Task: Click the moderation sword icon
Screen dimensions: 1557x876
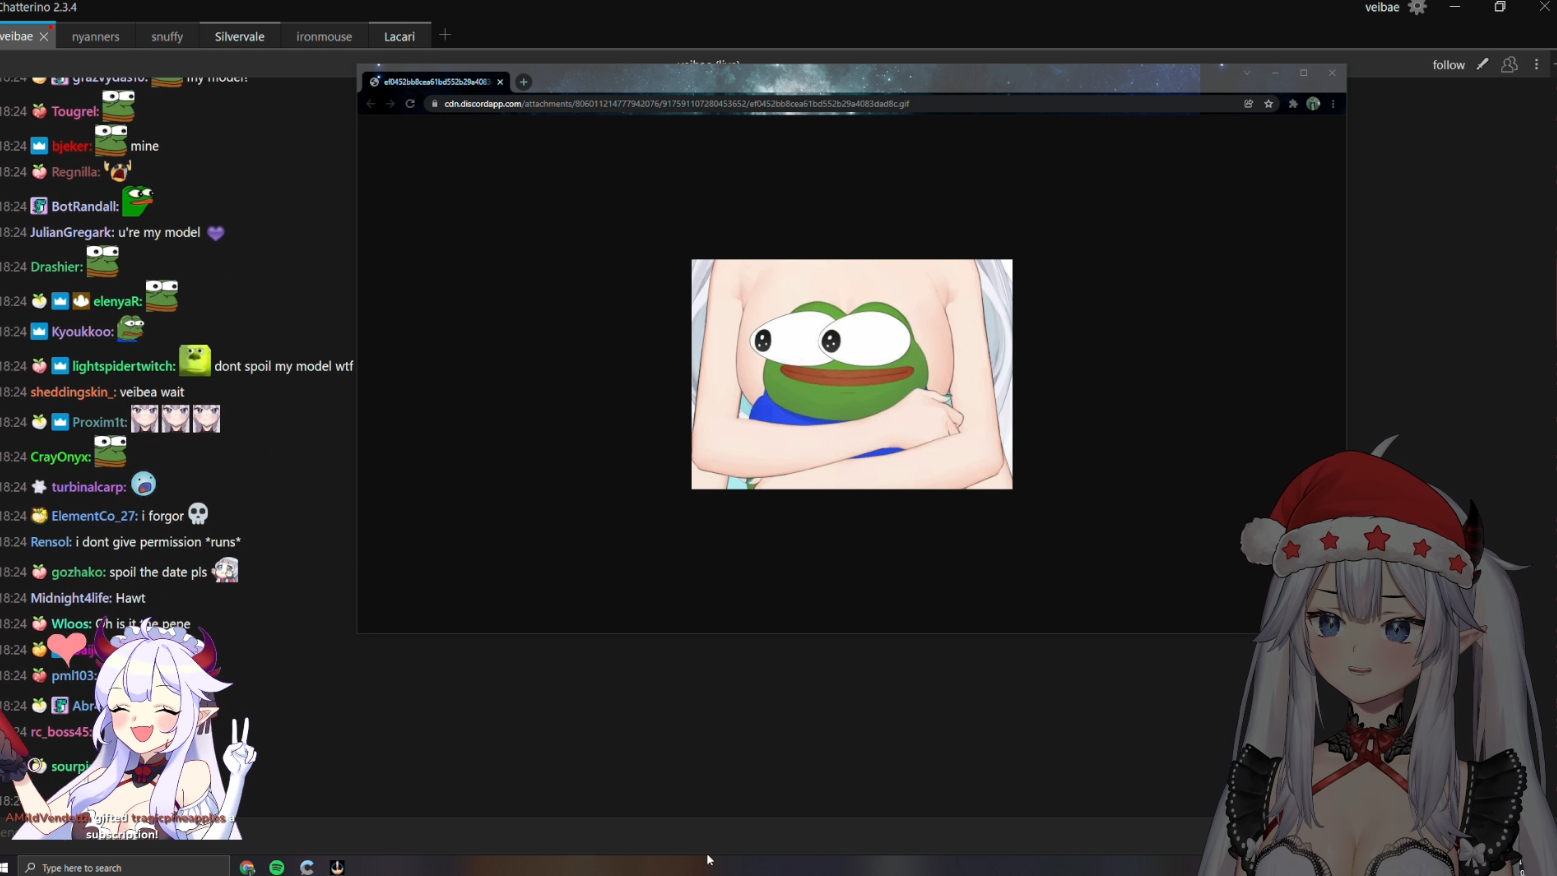Action: point(1482,64)
